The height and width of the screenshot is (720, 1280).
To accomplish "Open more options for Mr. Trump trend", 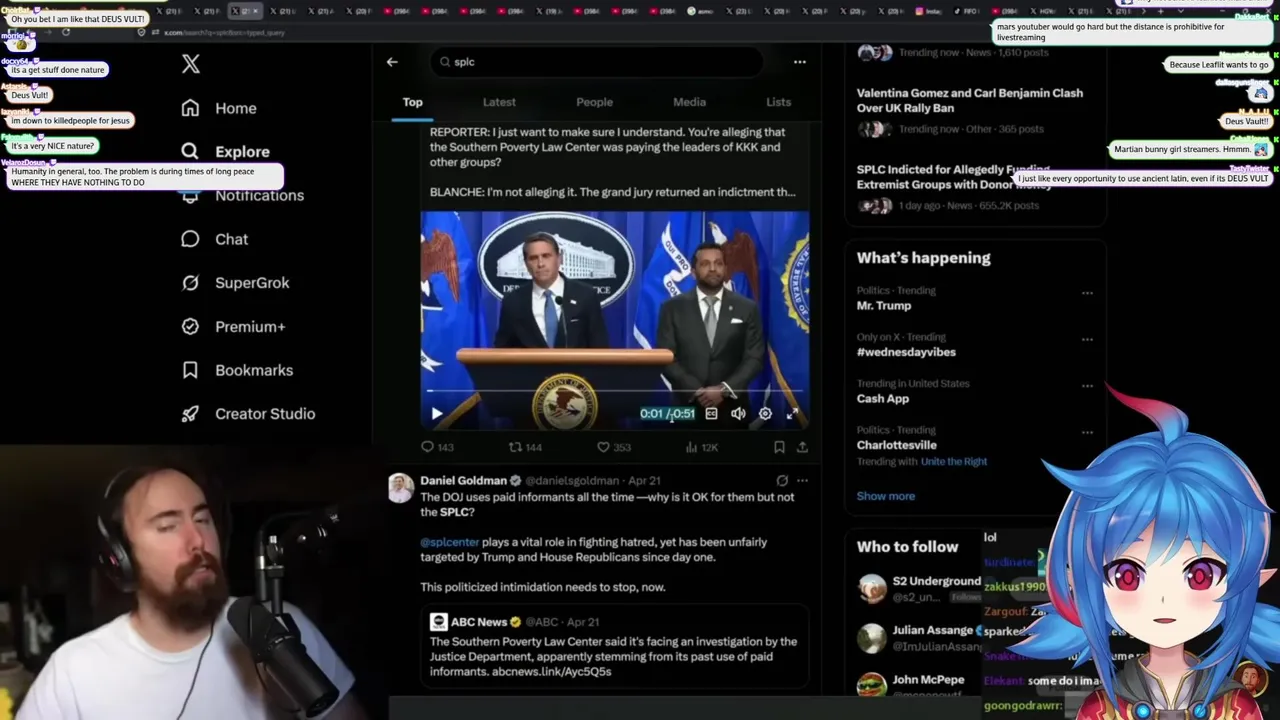I will 1087,293.
